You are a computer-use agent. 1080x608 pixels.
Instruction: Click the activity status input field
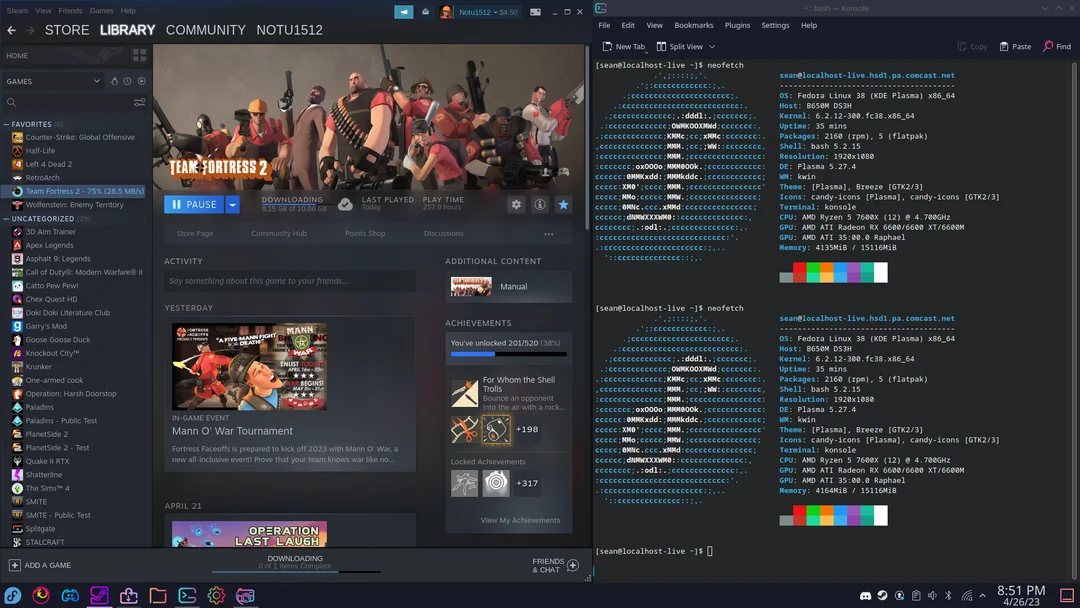(x=290, y=280)
